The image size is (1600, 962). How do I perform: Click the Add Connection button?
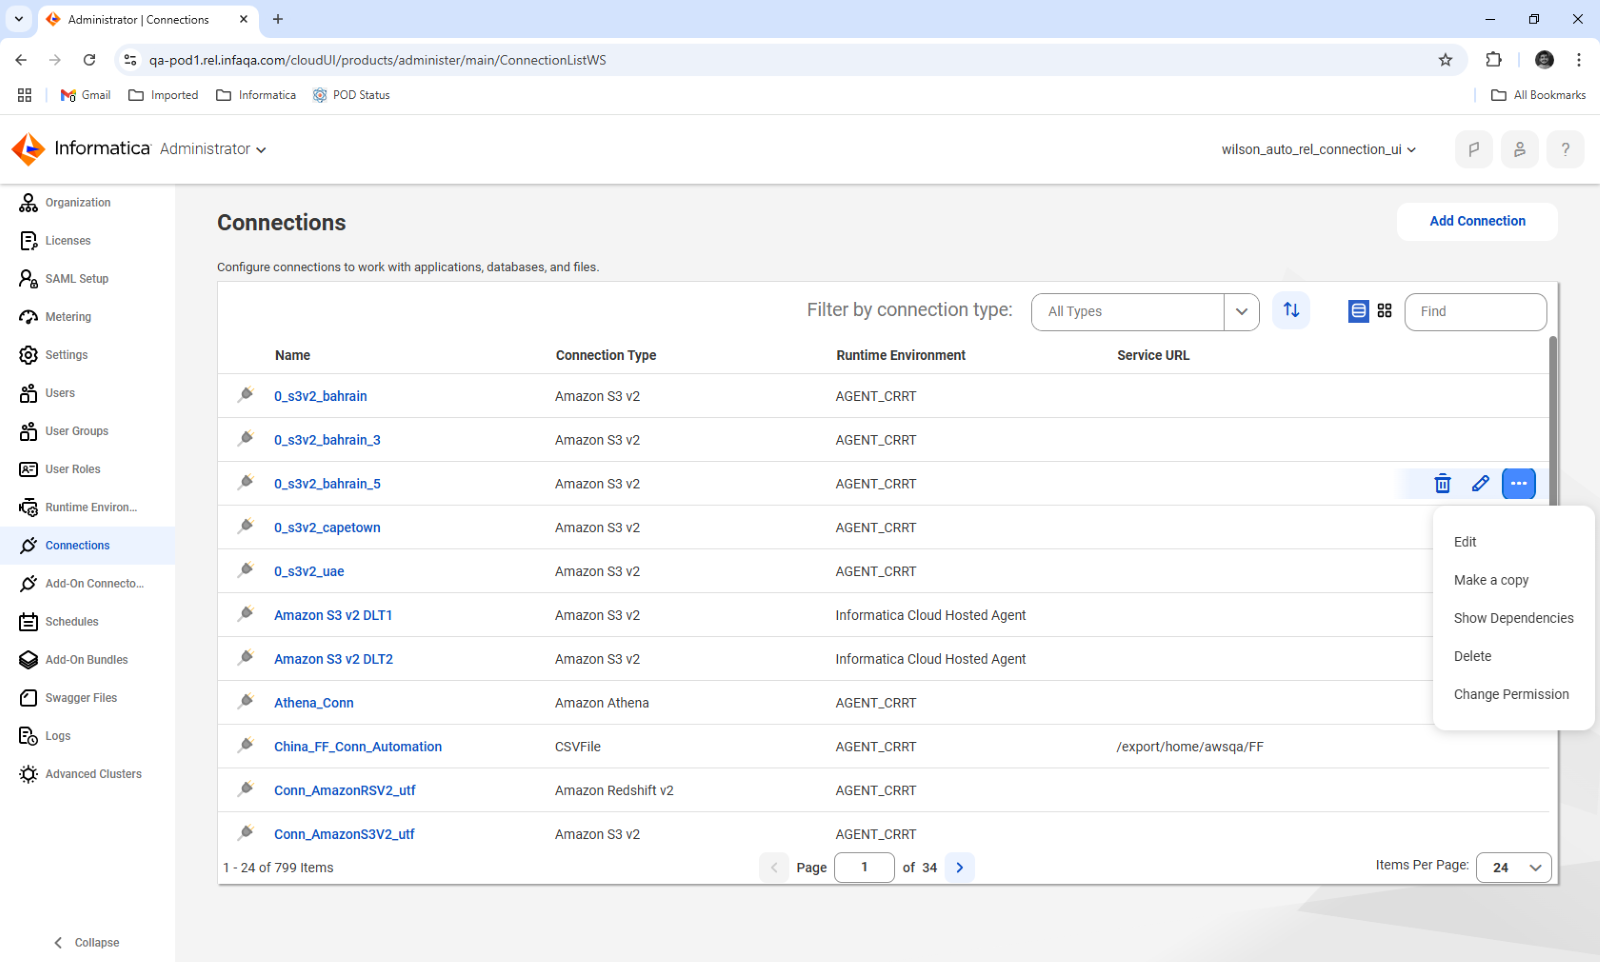(1477, 221)
